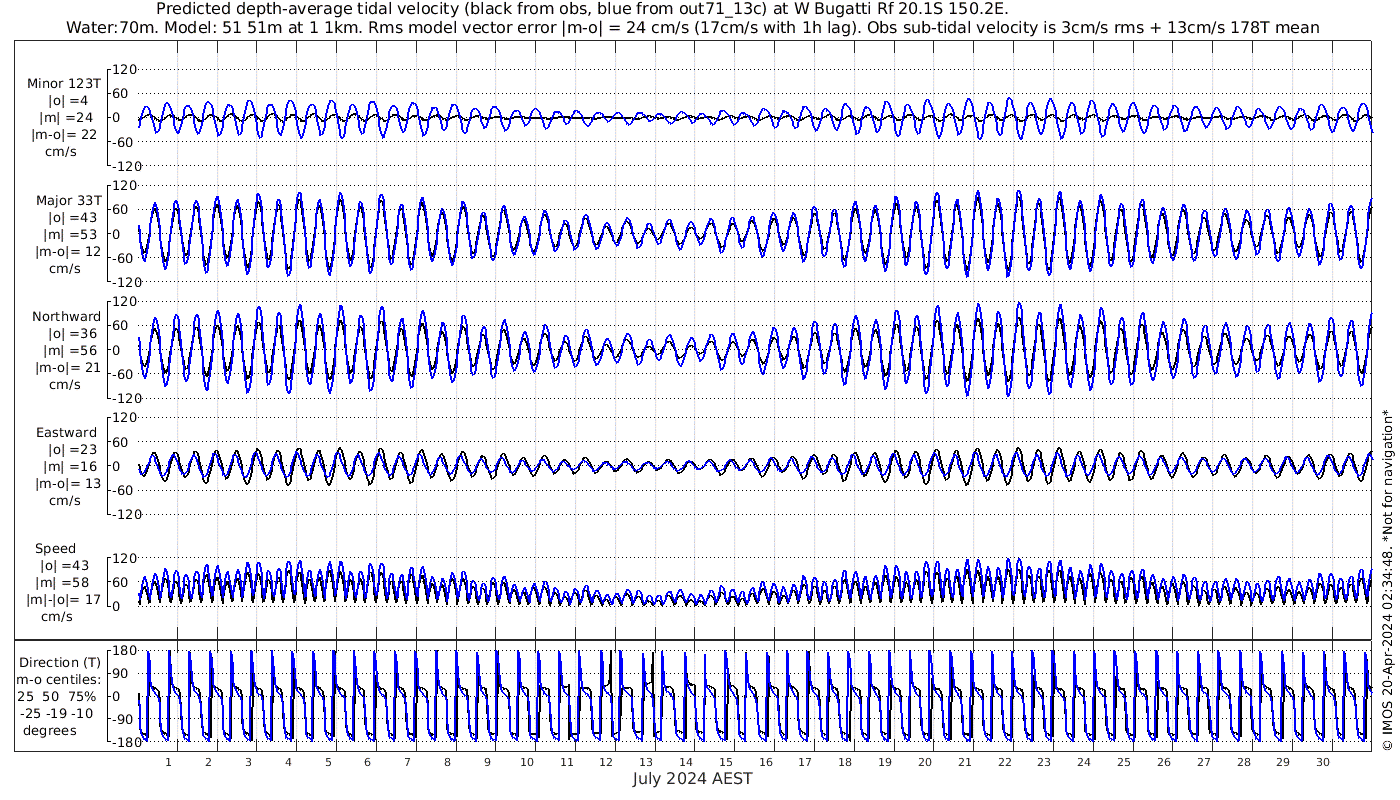Click day "26" on the date axis

click(1164, 762)
